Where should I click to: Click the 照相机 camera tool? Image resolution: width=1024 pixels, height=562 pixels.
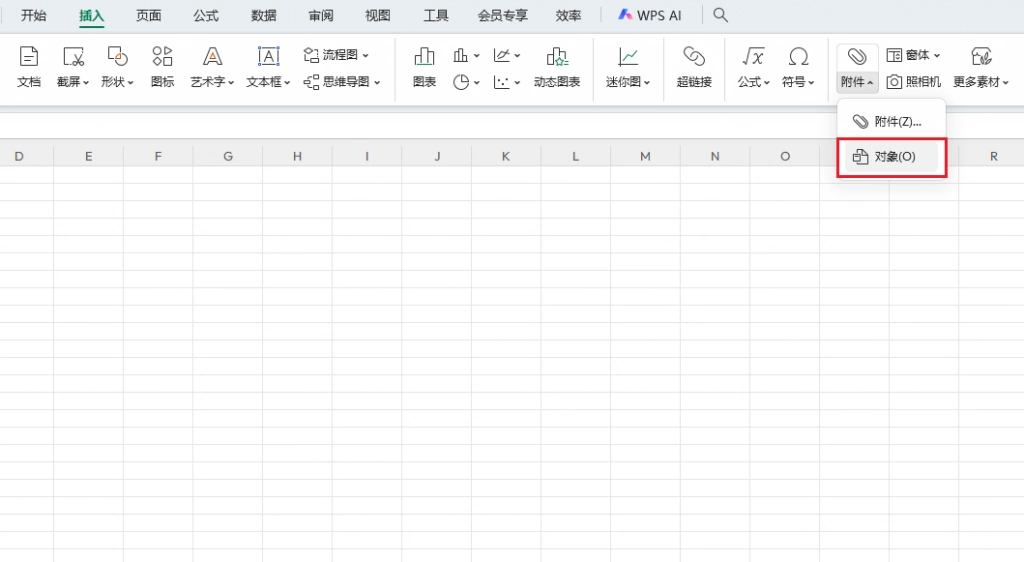pyautogui.click(x=914, y=82)
